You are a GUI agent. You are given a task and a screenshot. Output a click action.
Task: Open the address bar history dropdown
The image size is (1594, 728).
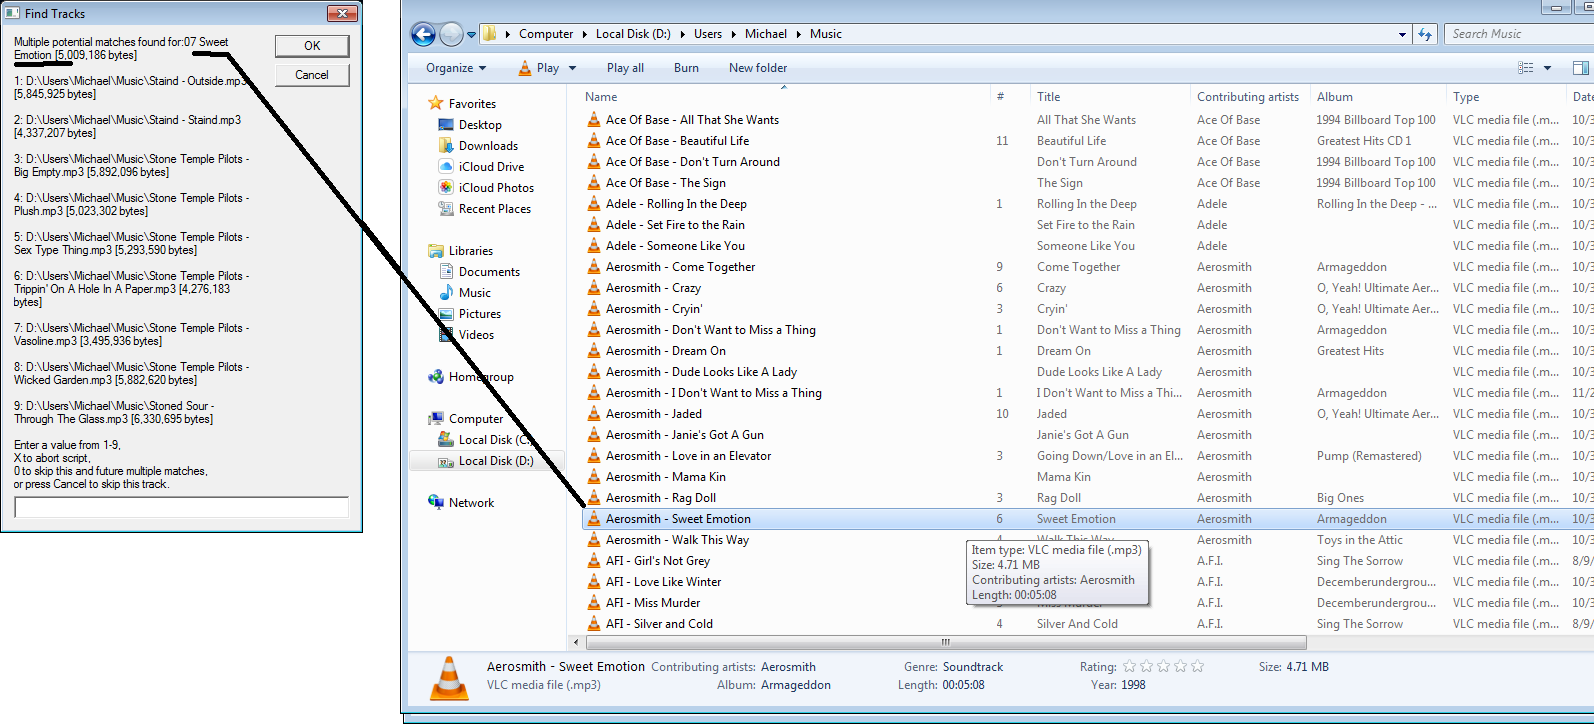(x=1402, y=34)
